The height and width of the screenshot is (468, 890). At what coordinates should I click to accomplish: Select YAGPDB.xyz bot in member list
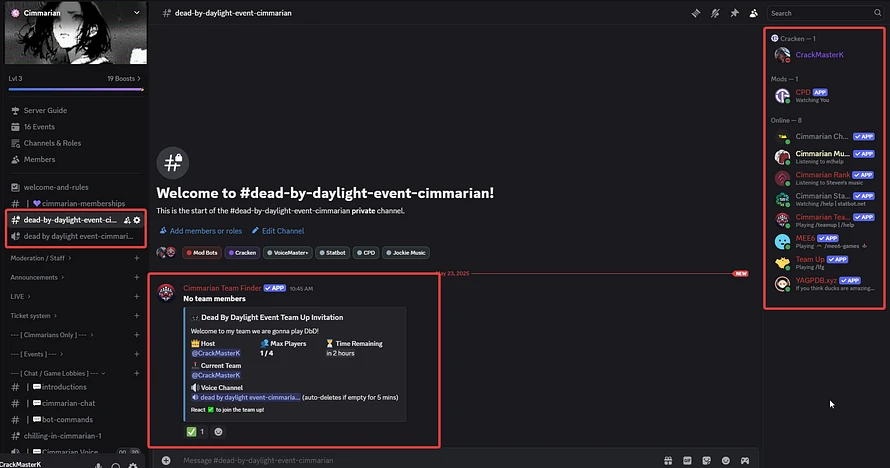[824, 284]
